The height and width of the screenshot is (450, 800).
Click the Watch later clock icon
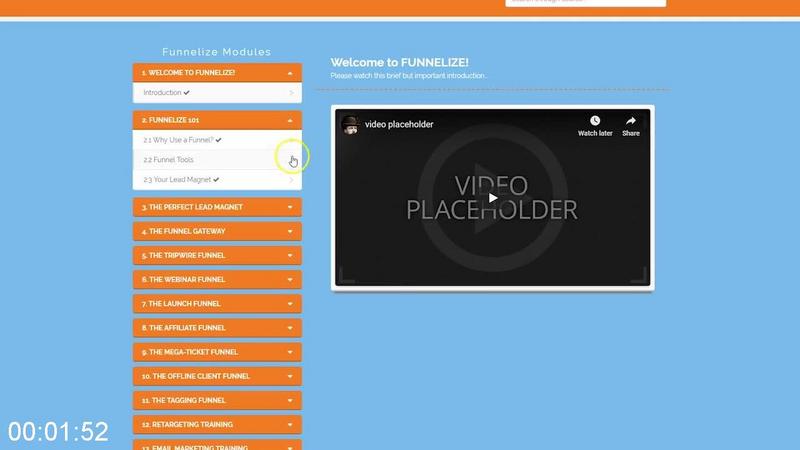click(595, 121)
